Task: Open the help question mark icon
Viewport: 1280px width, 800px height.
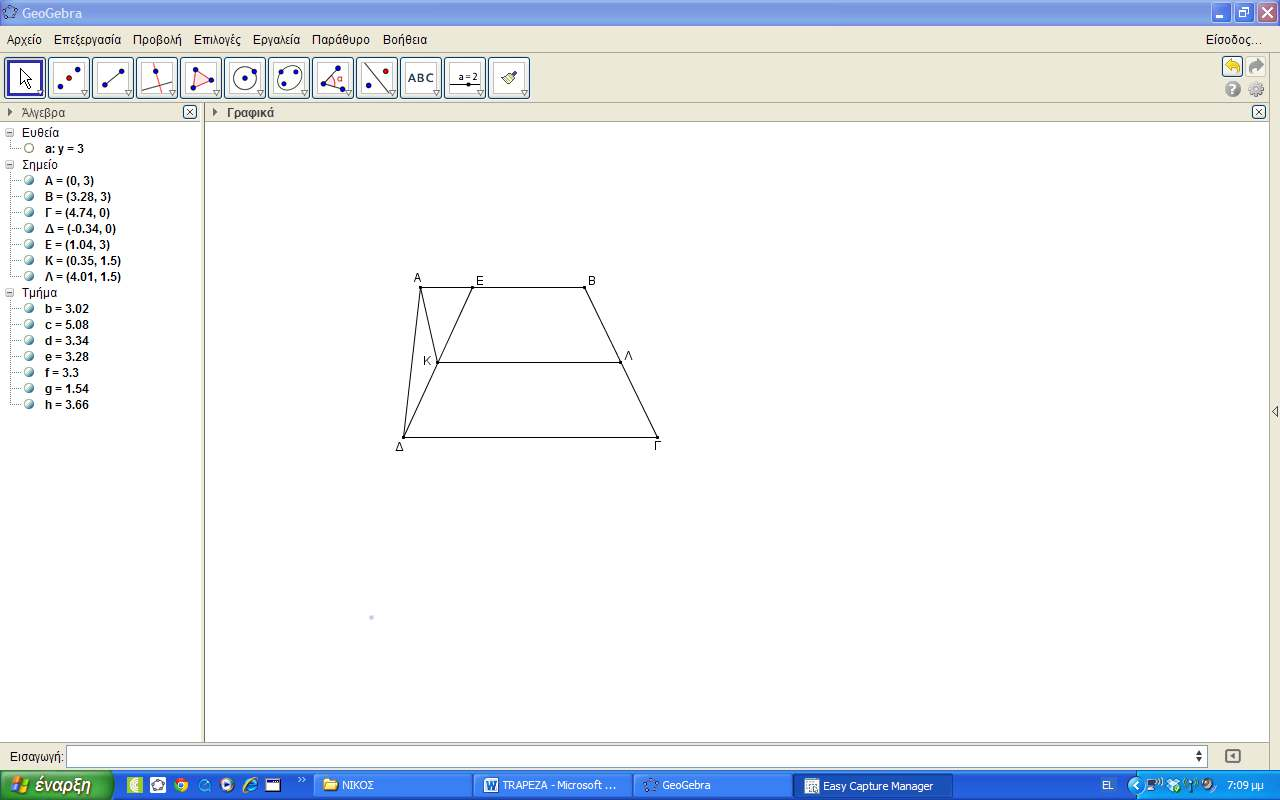Action: (1233, 89)
